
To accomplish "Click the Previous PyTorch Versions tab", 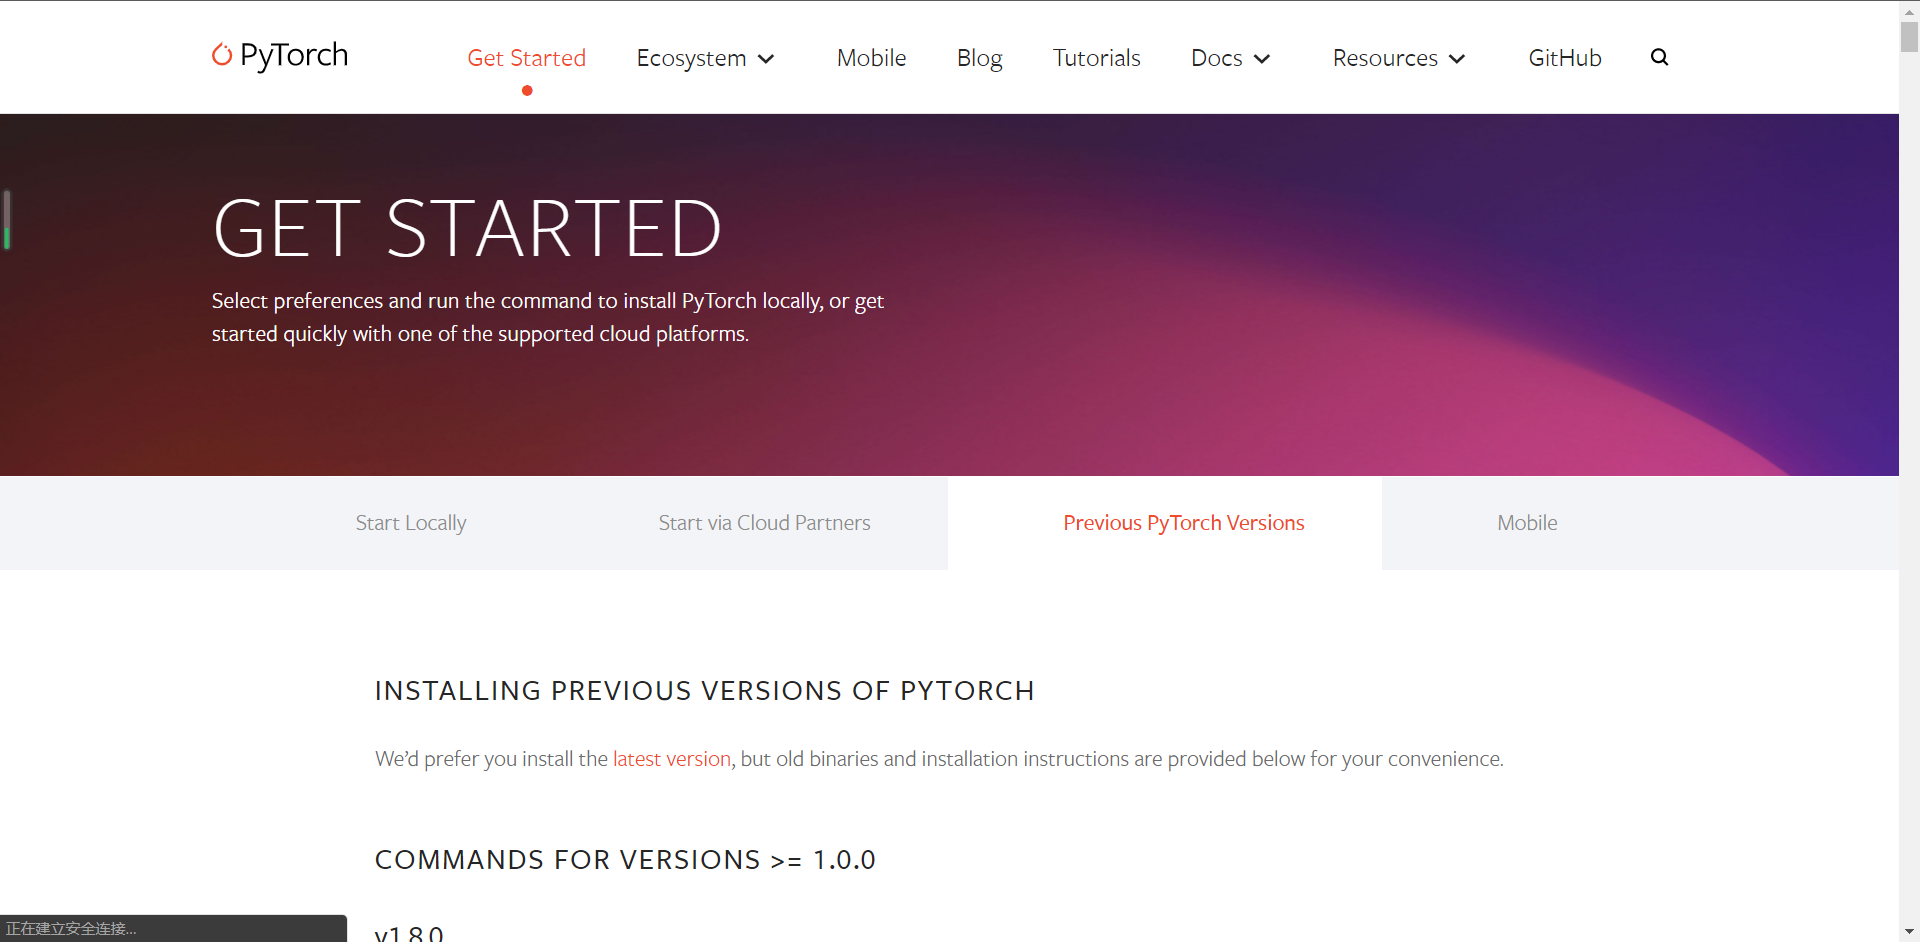I will [x=1184, y=522].
